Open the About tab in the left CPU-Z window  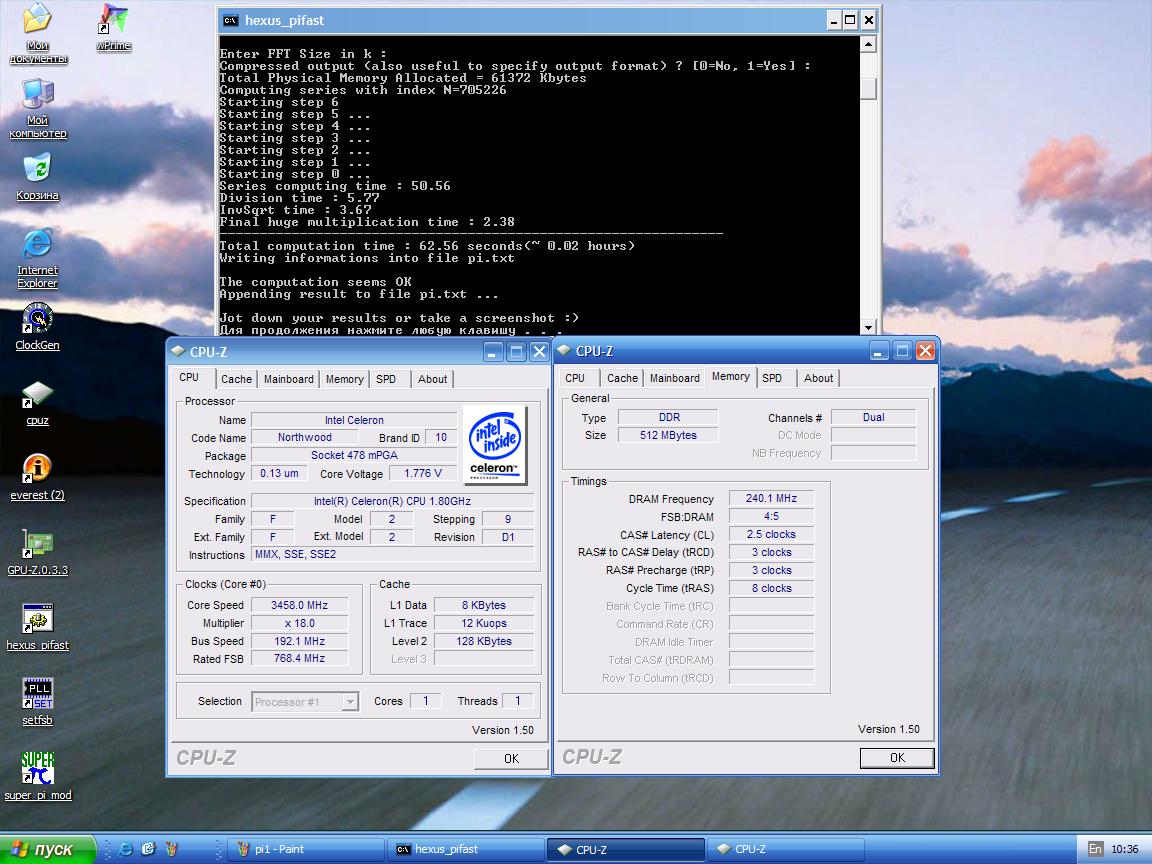pyautogui.click(x=433, y=379)
